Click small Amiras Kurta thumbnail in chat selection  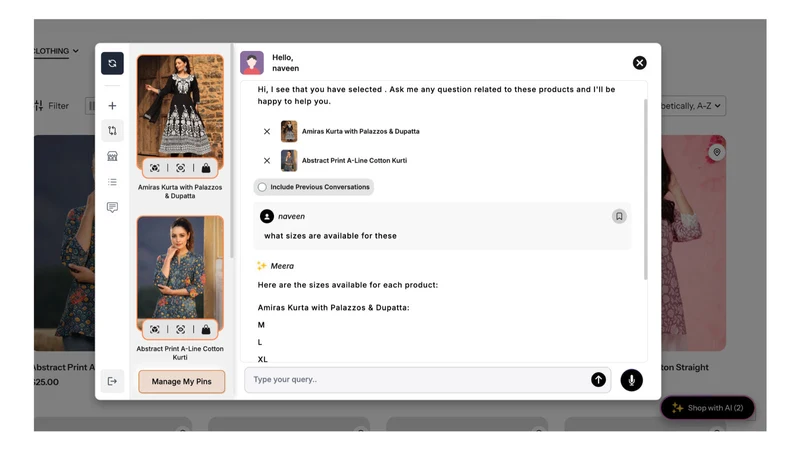289,131
